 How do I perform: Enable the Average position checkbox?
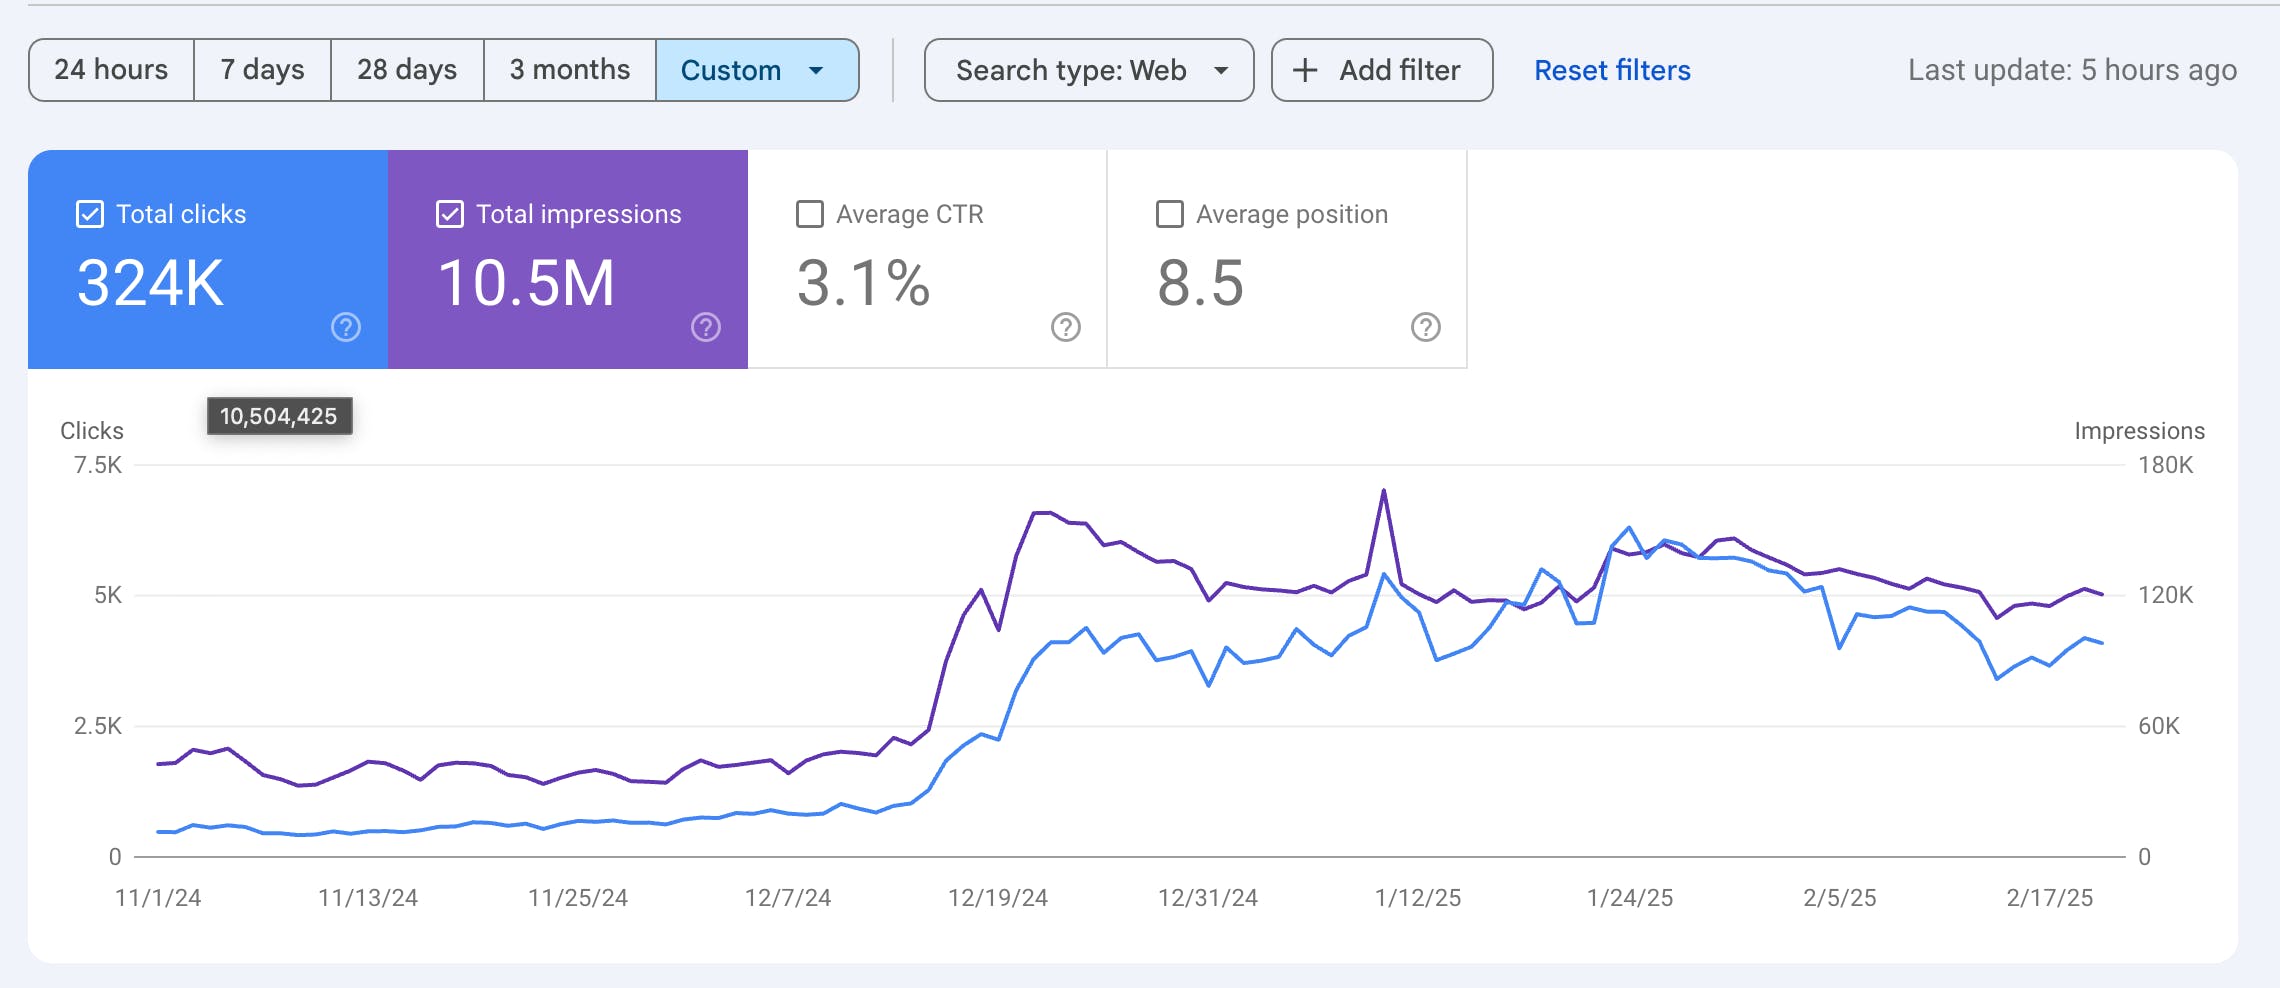click(1170, 214)
